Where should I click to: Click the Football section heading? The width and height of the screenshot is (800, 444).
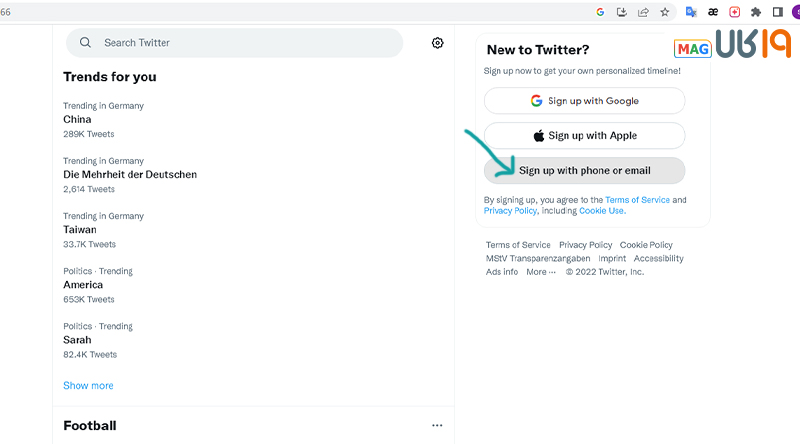(x=90, y=426)
